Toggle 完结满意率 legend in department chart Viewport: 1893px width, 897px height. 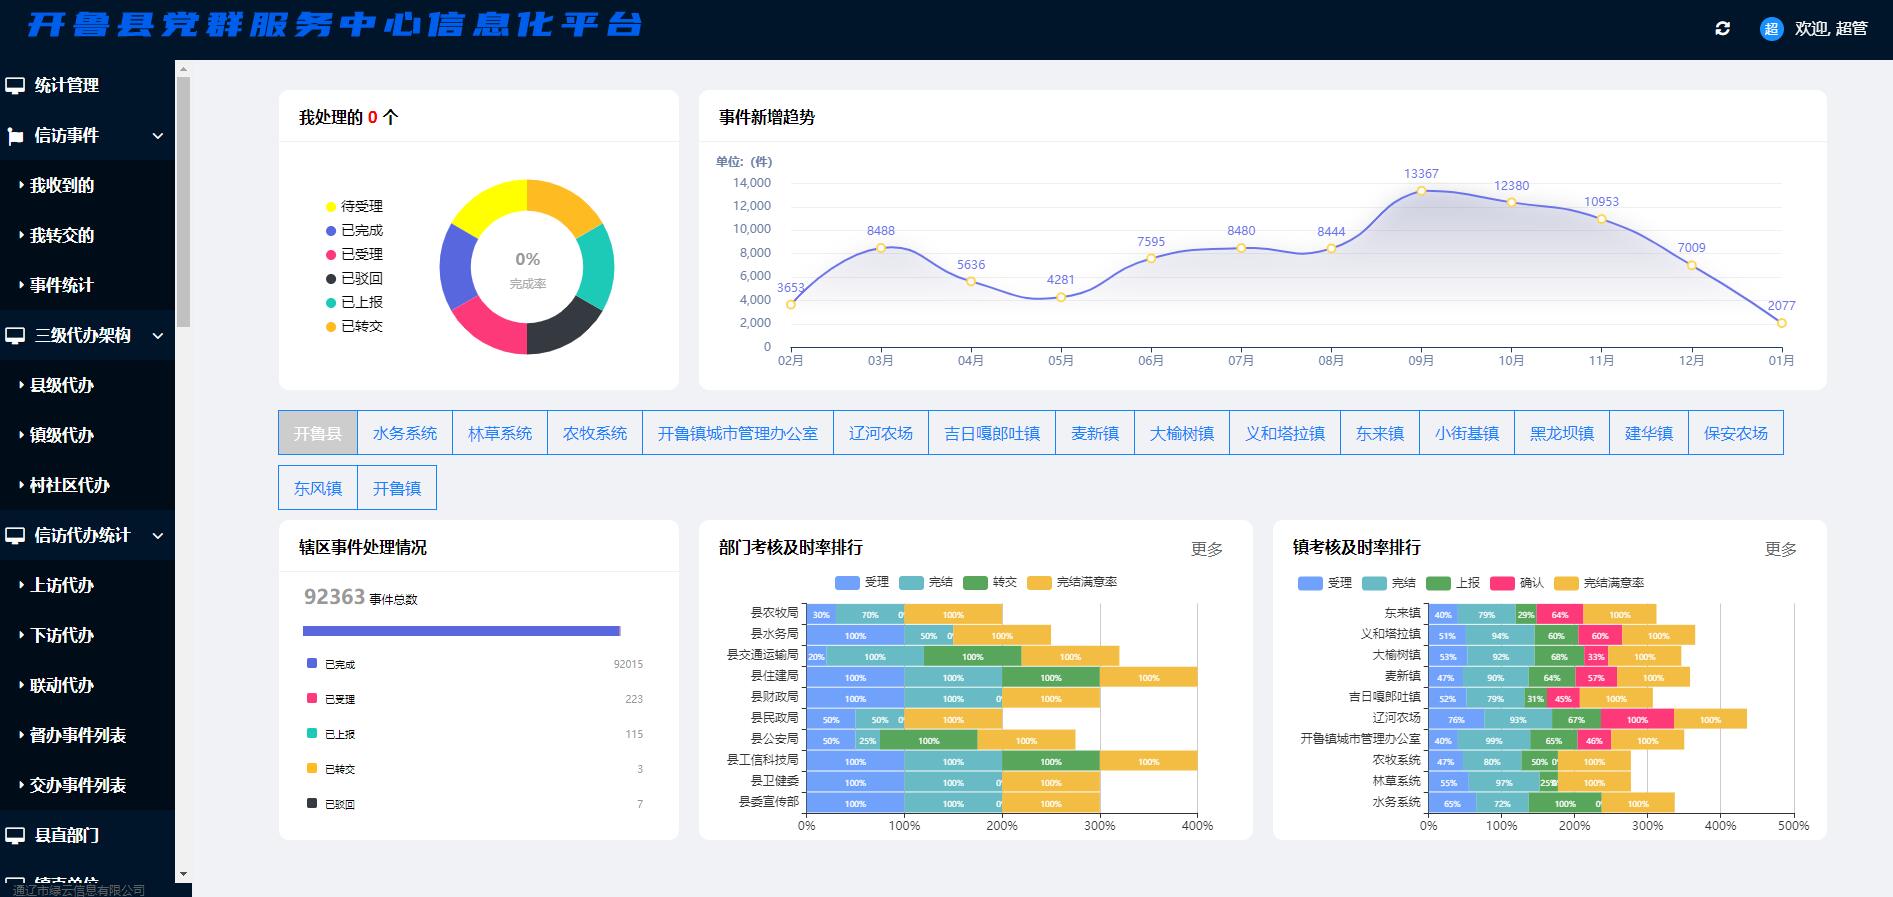pos(1073,582)
